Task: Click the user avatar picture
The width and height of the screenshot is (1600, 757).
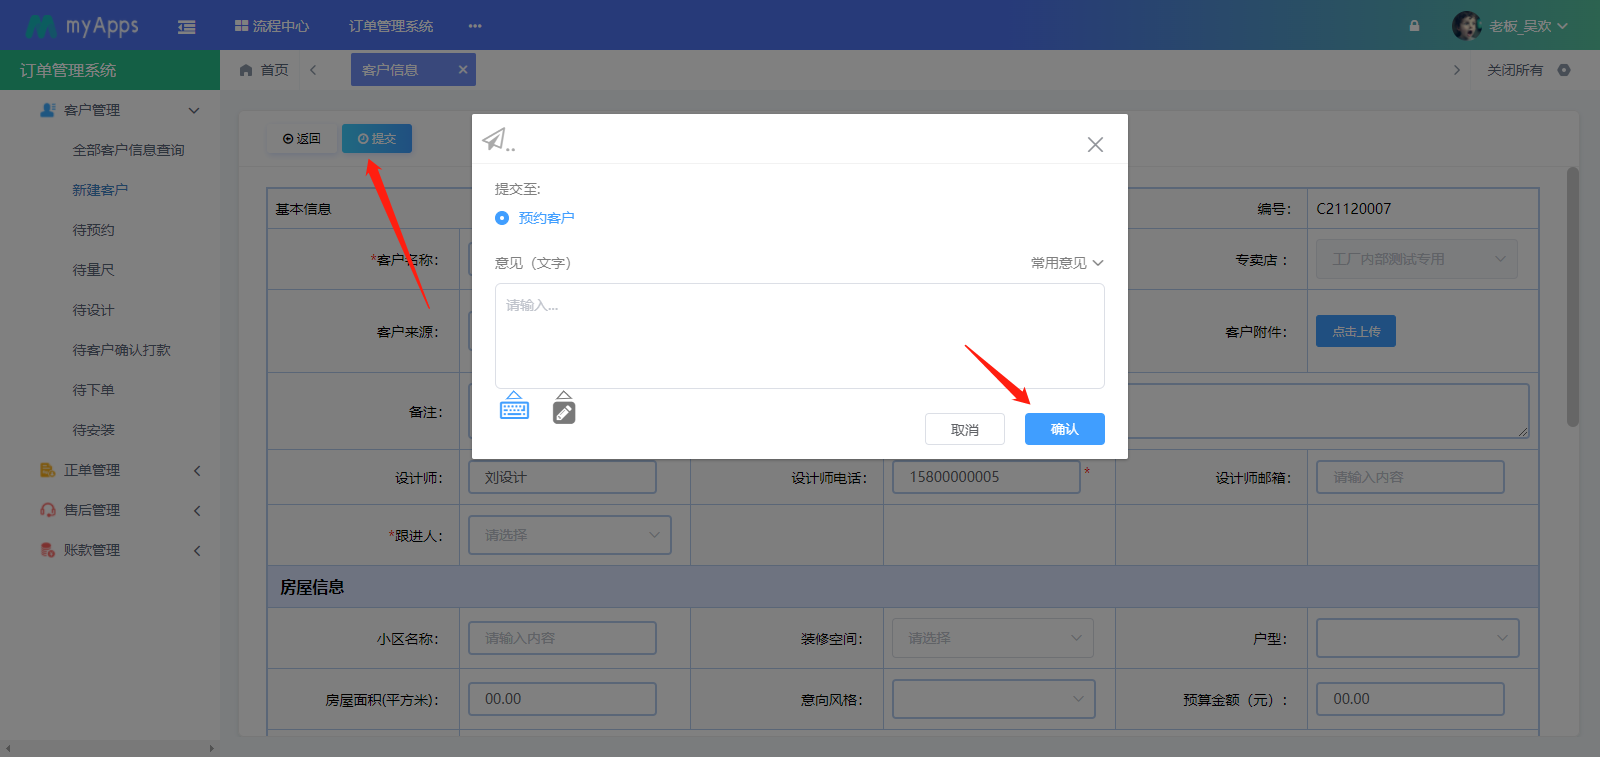Action: pos(1466,26)
